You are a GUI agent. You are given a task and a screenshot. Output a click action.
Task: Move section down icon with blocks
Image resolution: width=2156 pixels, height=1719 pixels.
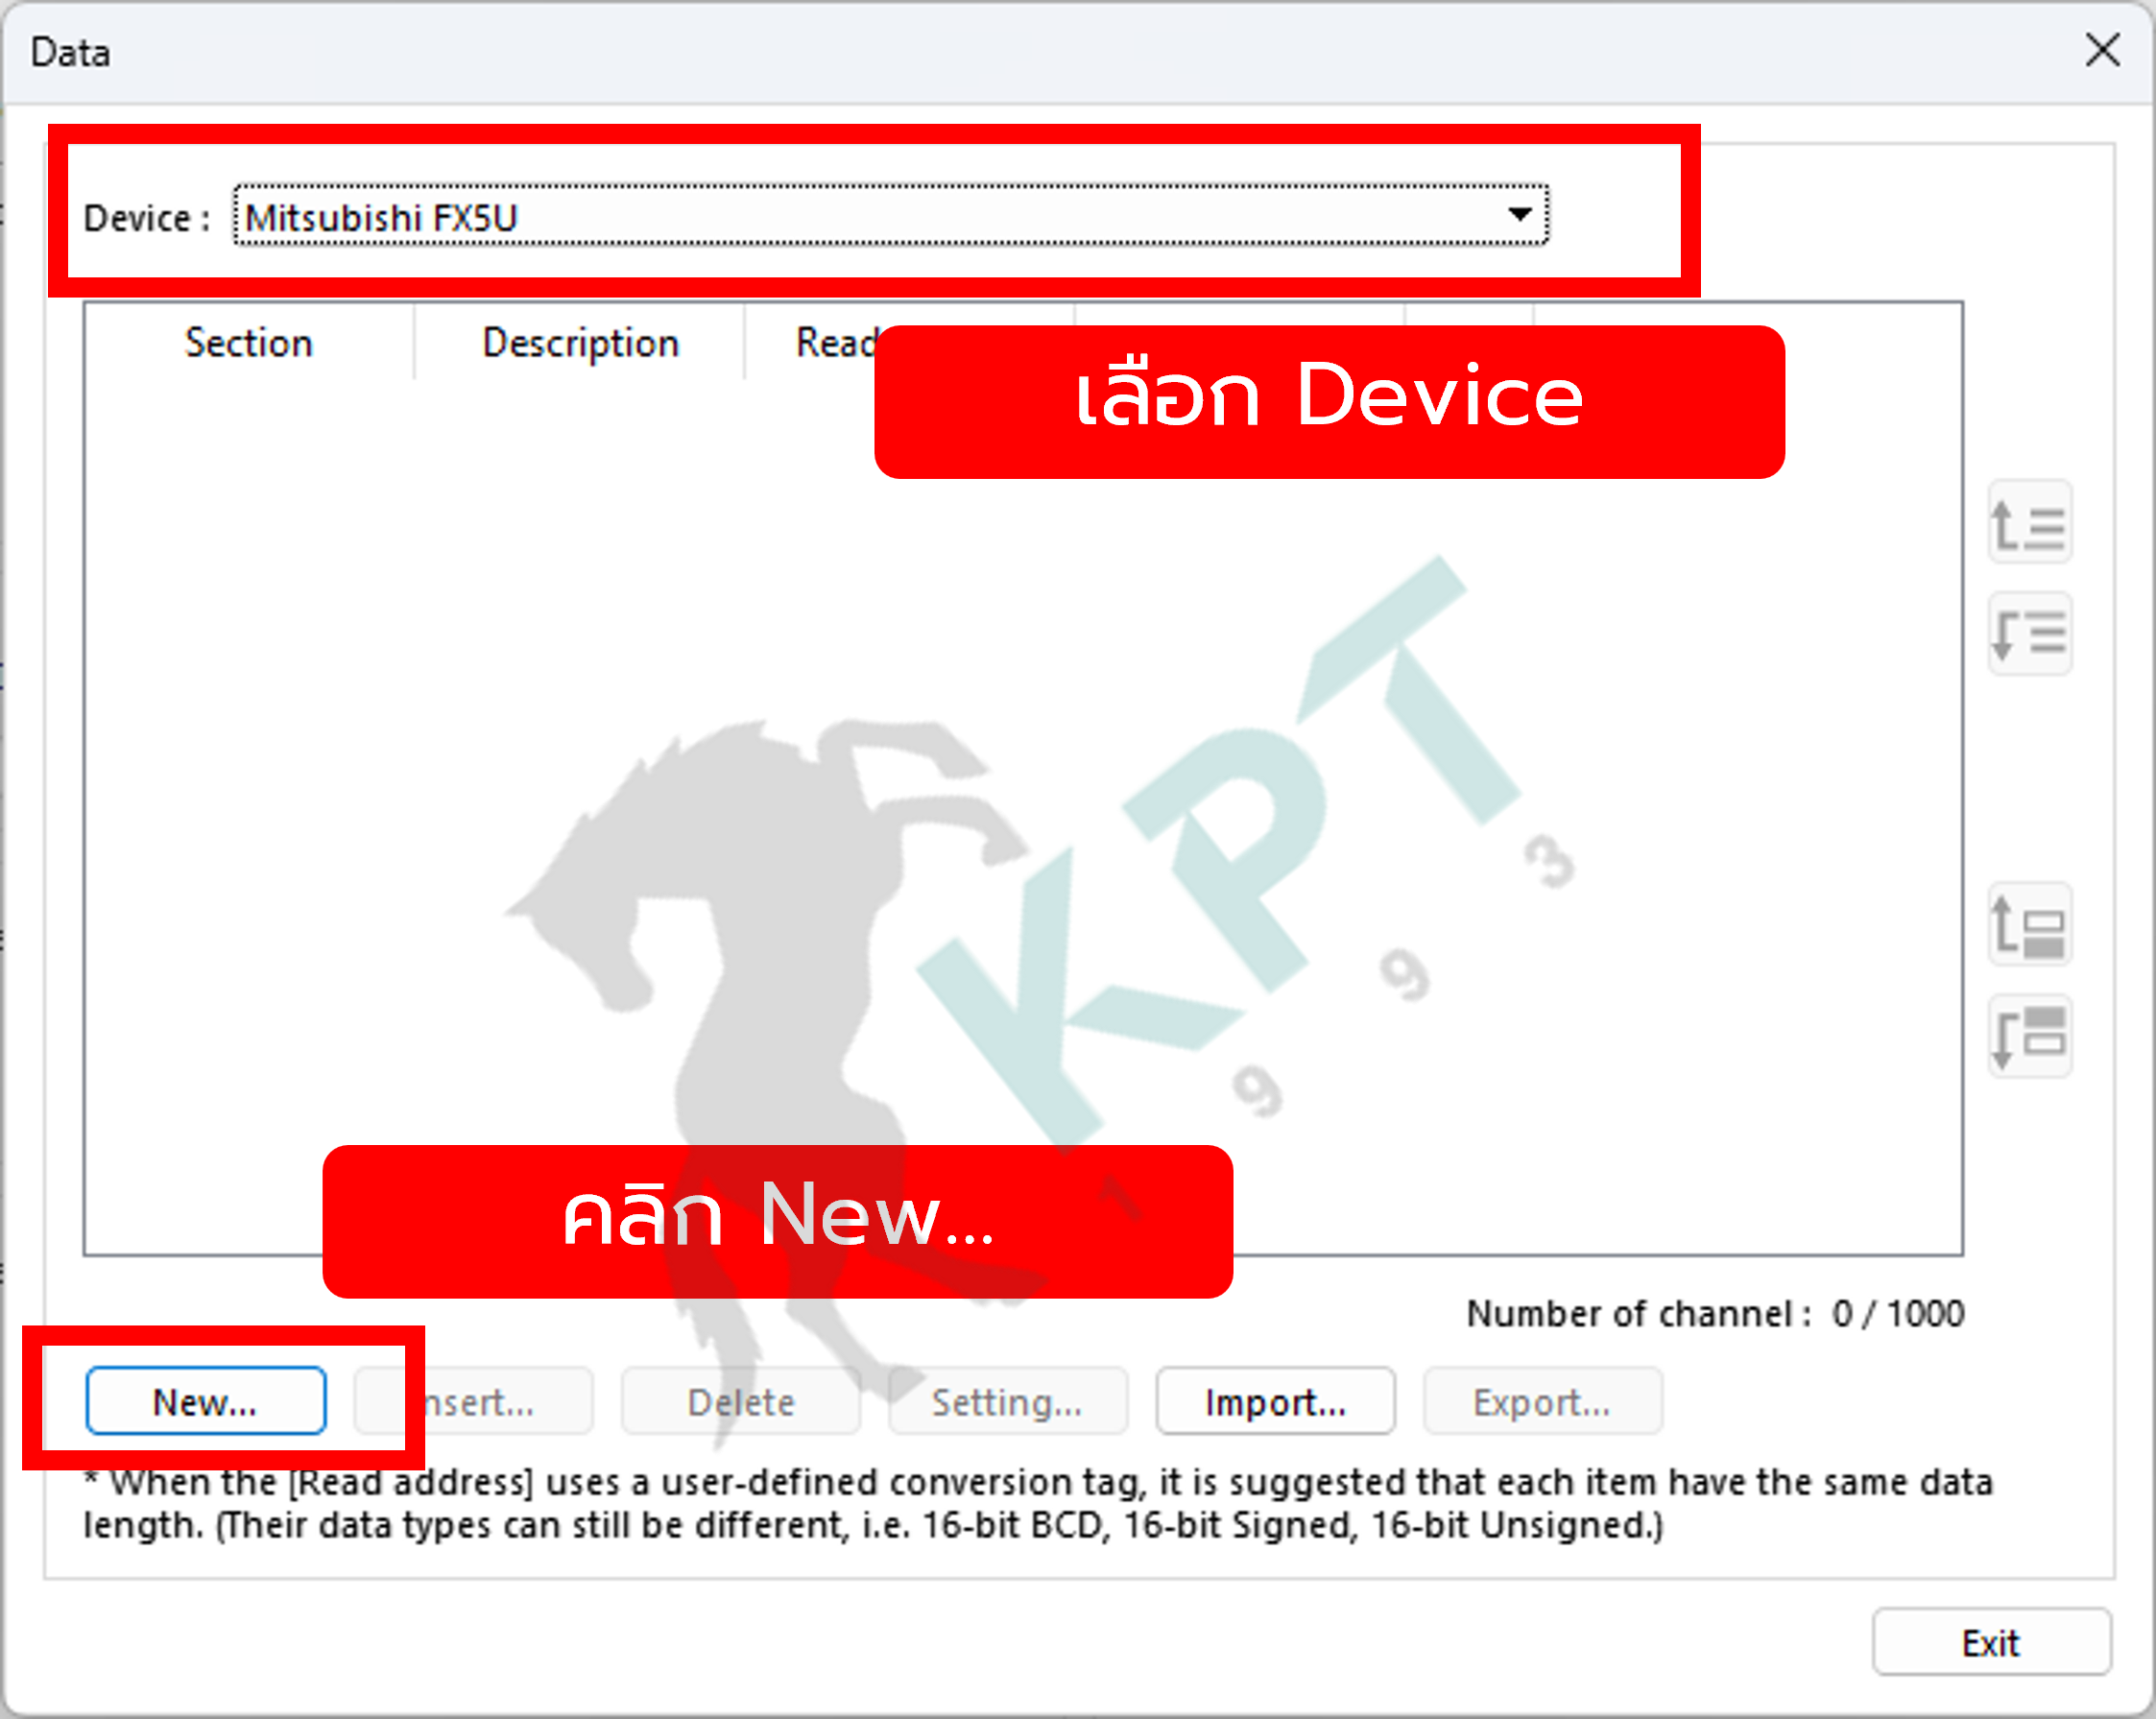tap(2029, 1036)
